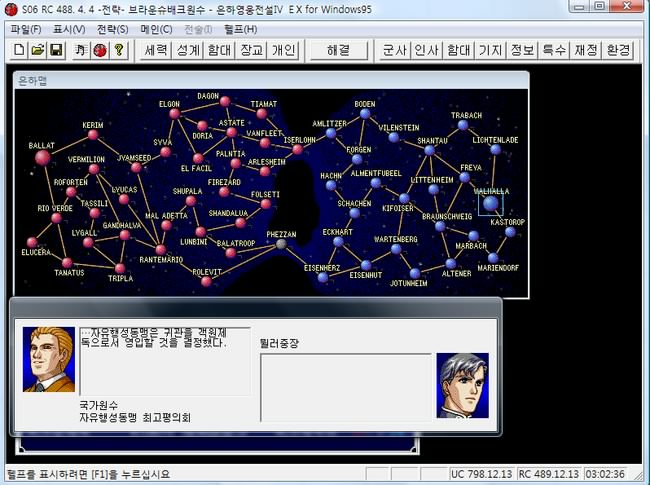Select the TANATUS star system
Image resolution: width=650 pixels, height=485 pixels.
point(67,262)
